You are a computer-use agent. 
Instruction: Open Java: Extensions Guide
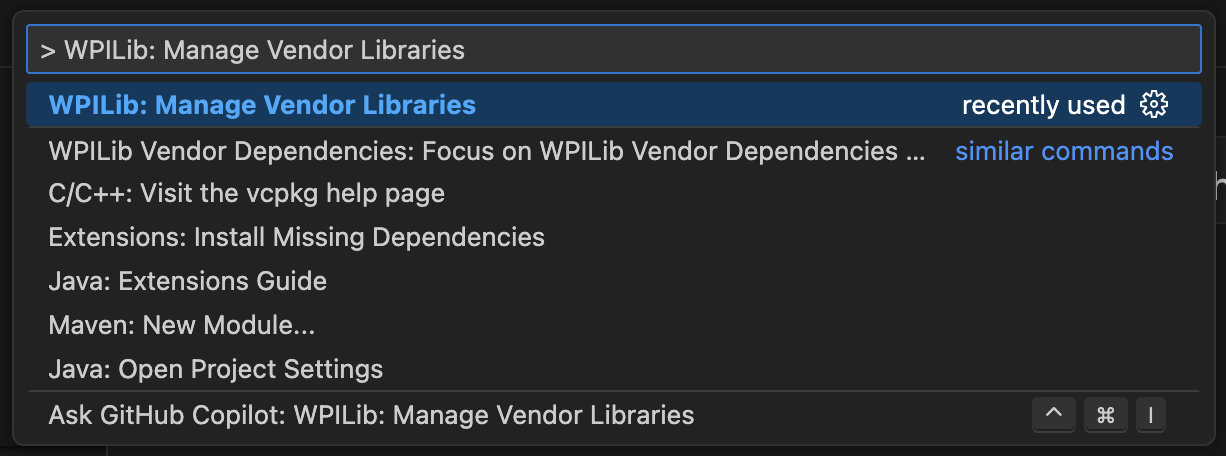pyautogui.click(x=187, y=281)
